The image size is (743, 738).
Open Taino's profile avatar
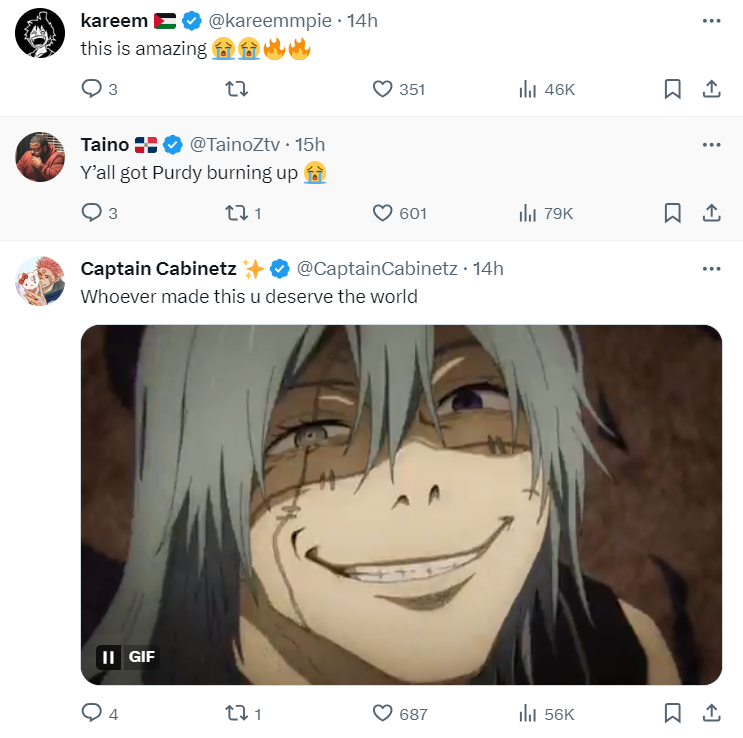(x=40, y=156)
